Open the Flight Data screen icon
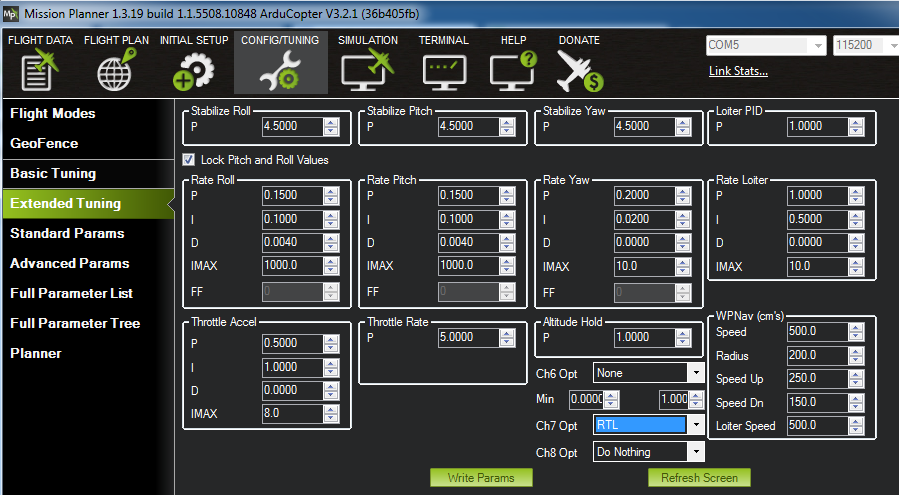Image resolution: width=899 pixels, height=495 pixels. tap(40, 71)
